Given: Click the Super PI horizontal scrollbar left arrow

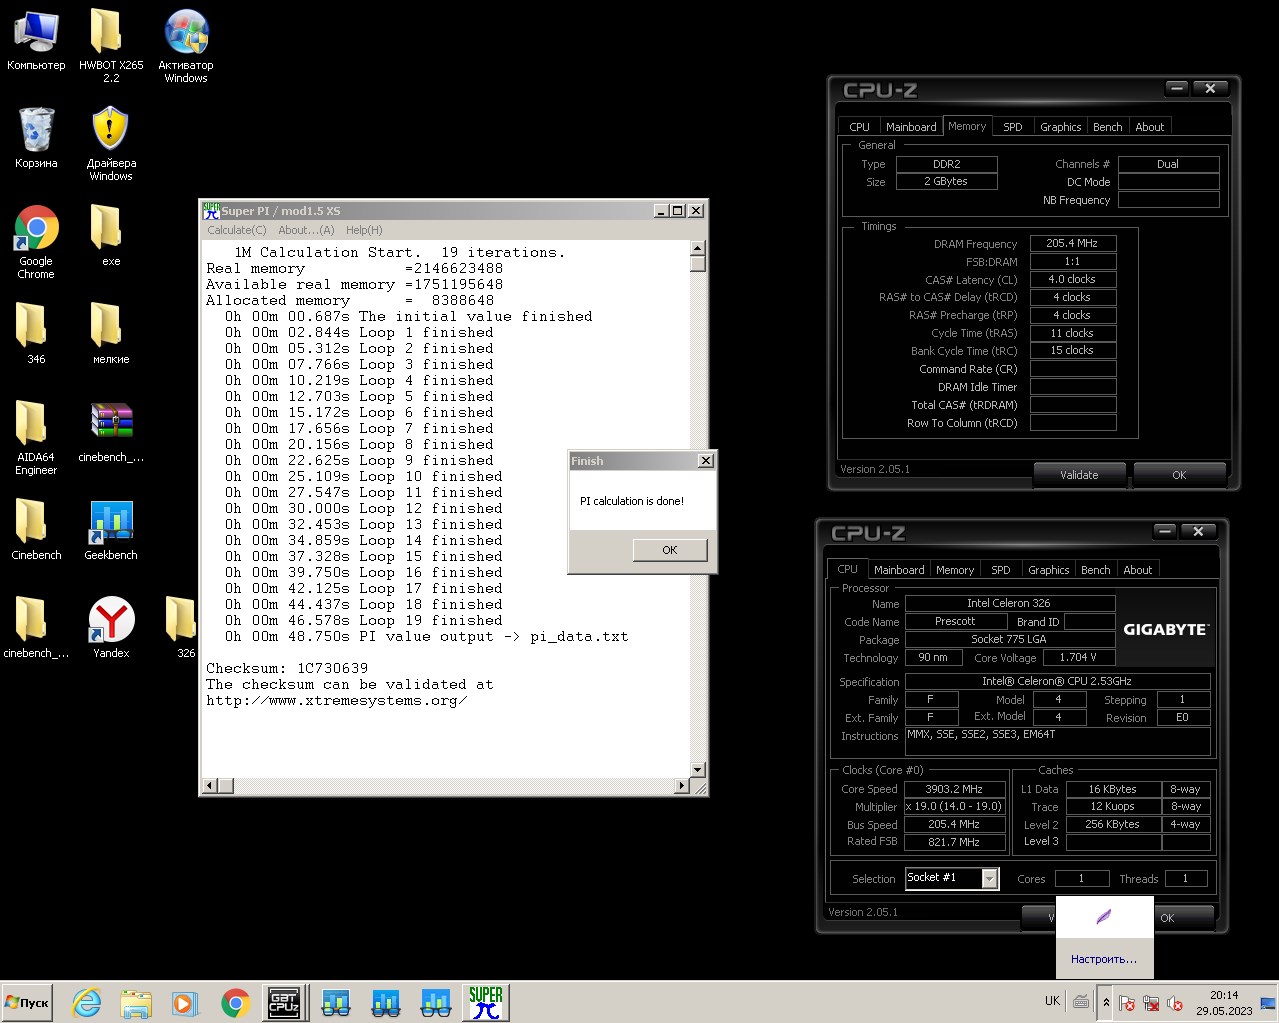Looking at the screenshot, I should pyautogui.click(x=210, y=786).
